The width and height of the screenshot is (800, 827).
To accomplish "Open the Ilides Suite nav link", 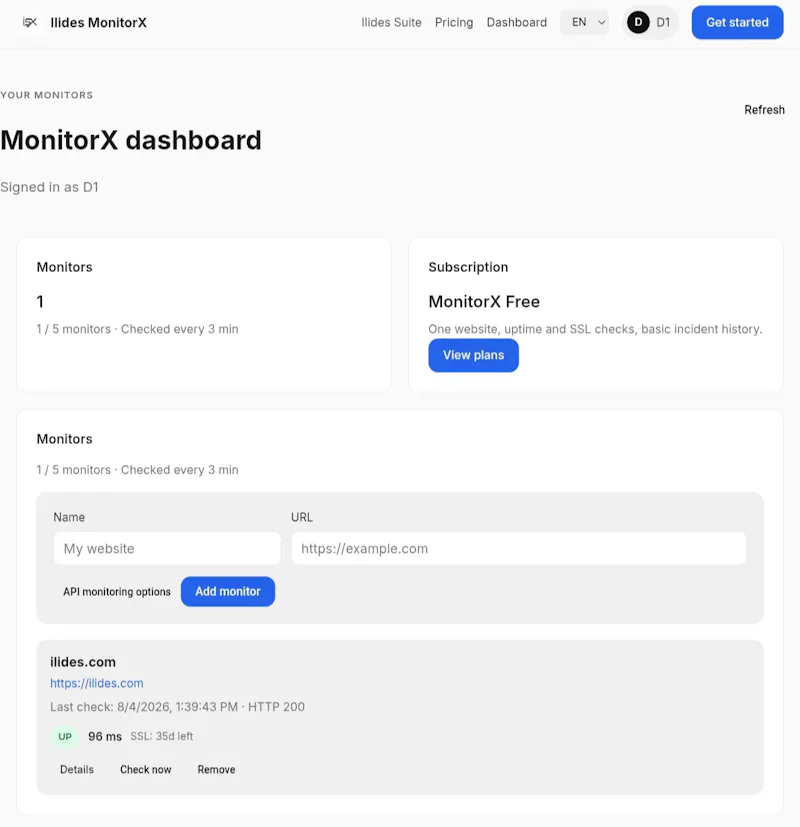I will [x=391, y=22].
